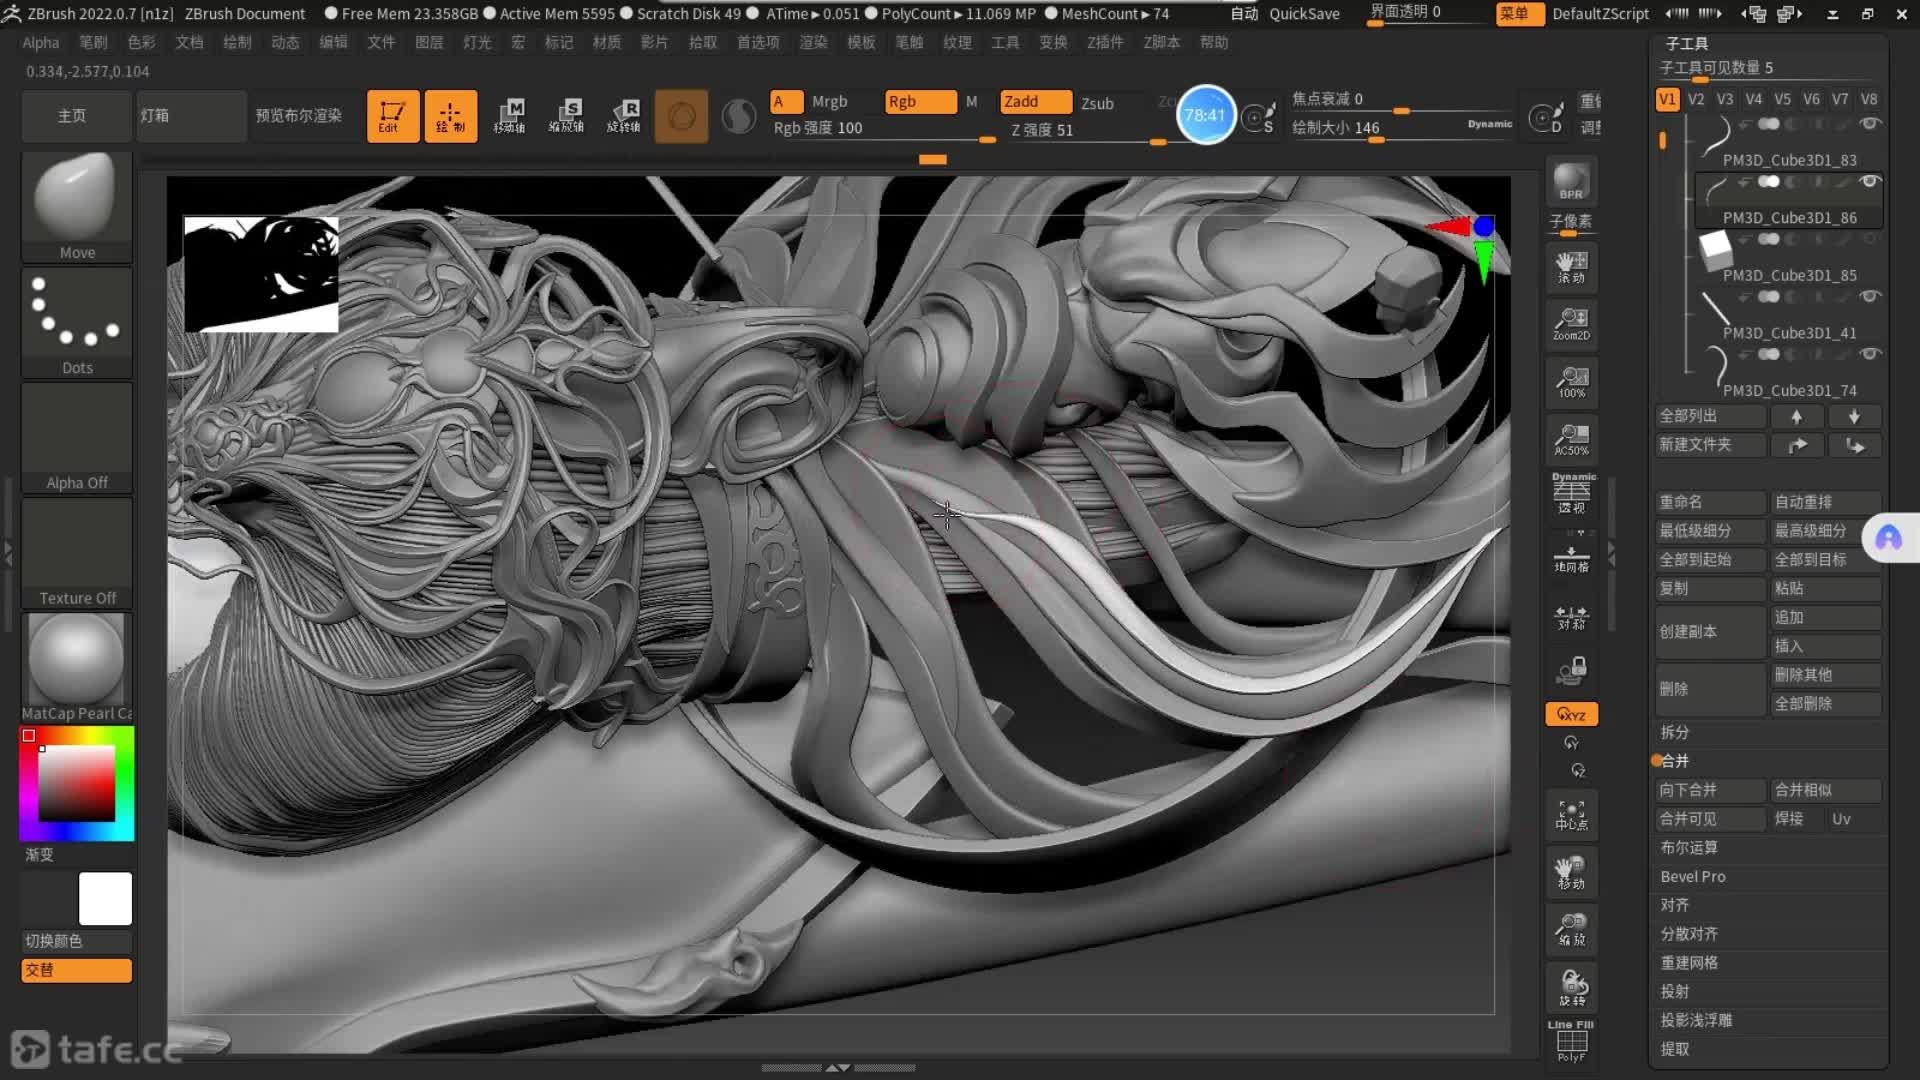This screenshot has width=1920, height=1080.
Task: Click the Zoom2D icon
Action: [1570, 324]
